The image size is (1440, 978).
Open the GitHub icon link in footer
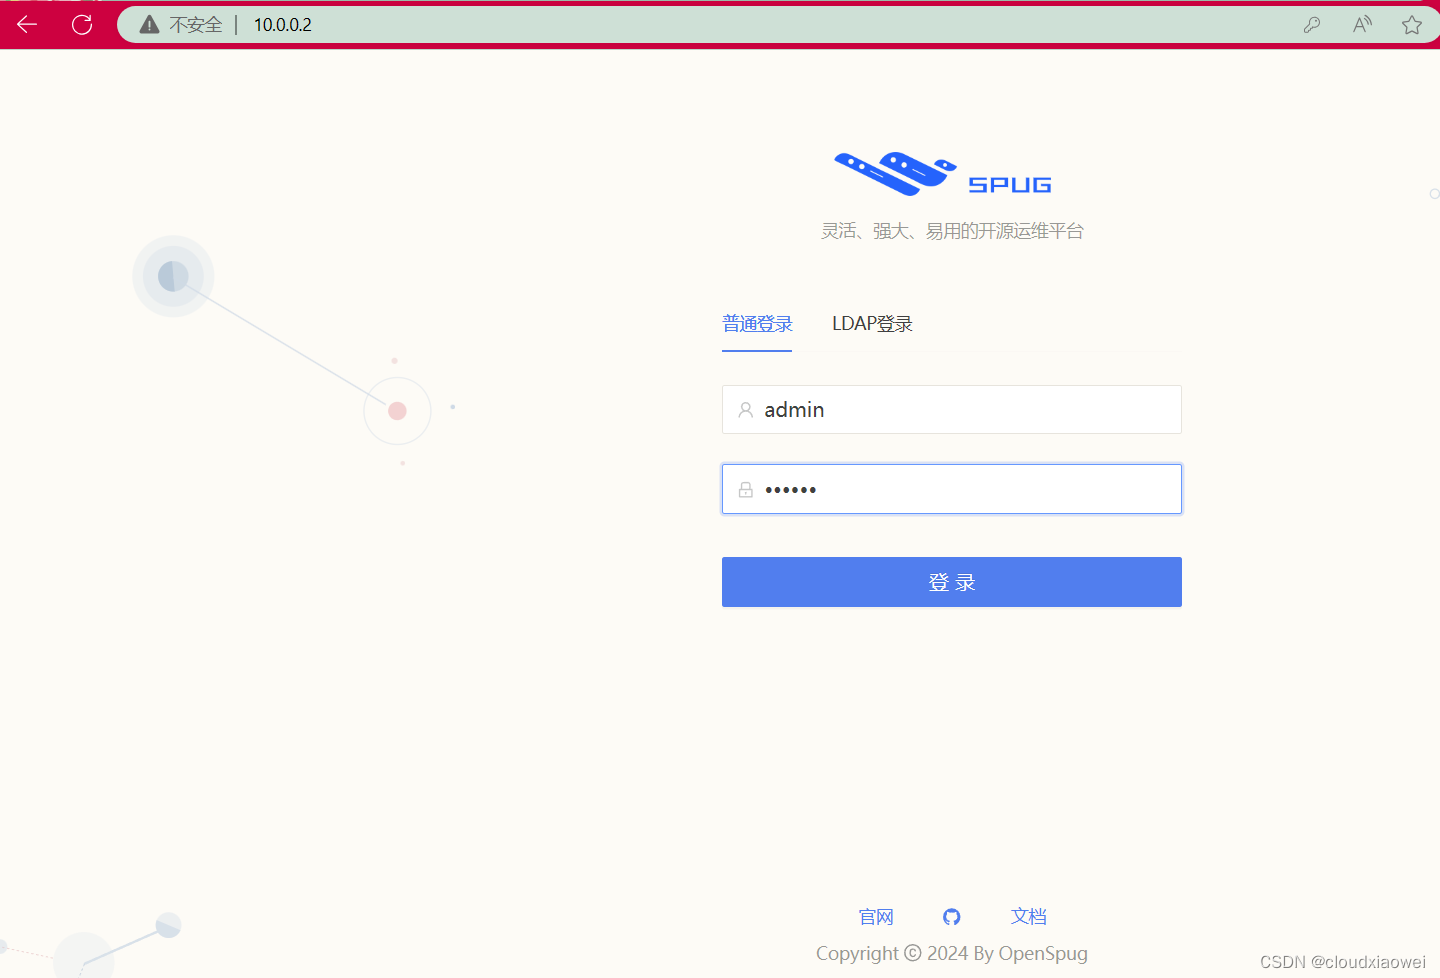point(952,916)
